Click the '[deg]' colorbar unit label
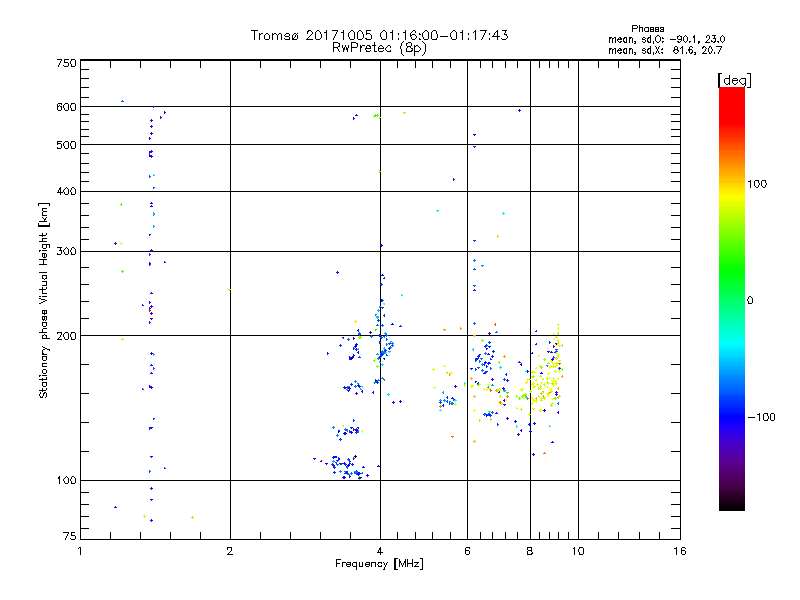This screenshot has height=600, width=800. point(734,80)
